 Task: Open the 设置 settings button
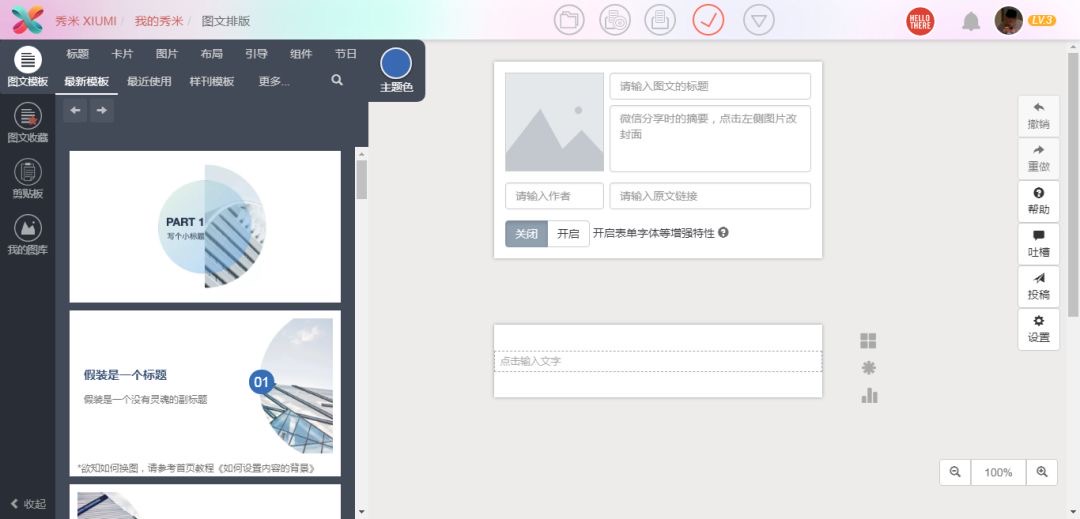(x=1039, y=329)
